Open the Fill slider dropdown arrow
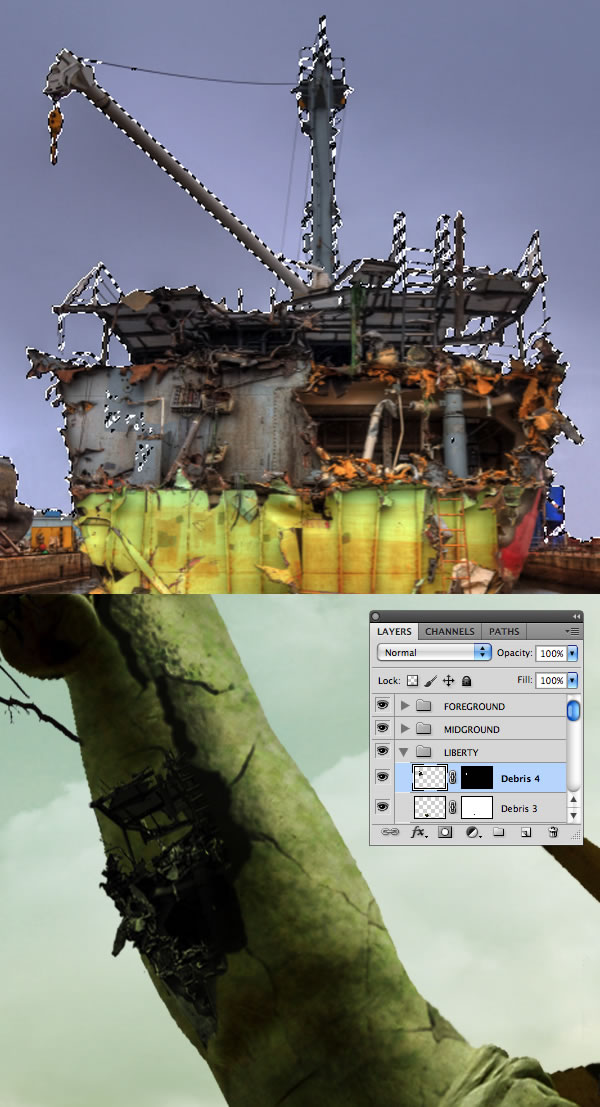Image resolution: width=600 pixels, height=1107 pixels. coord(572,681)
